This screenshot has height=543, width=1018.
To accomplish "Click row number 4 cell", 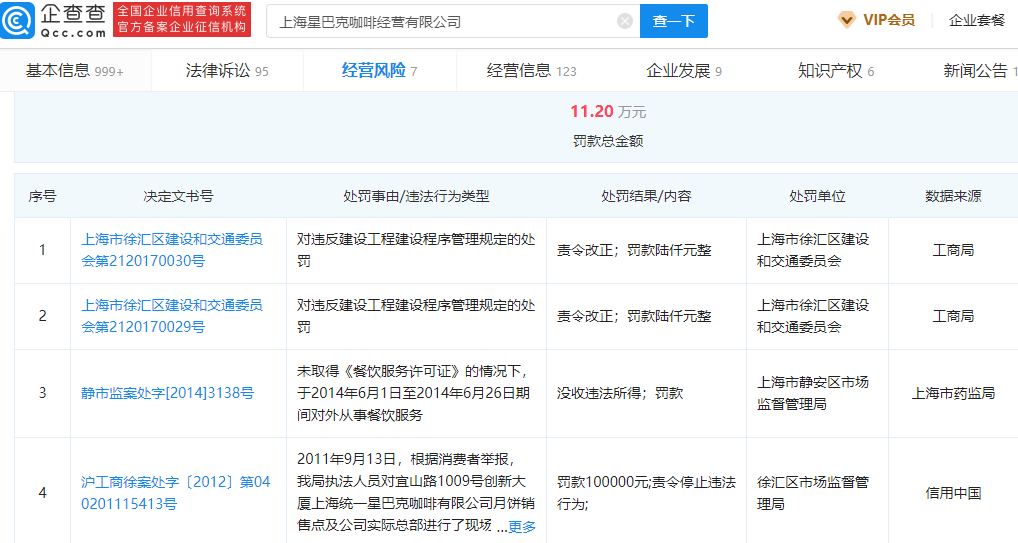I will point(42,492).
